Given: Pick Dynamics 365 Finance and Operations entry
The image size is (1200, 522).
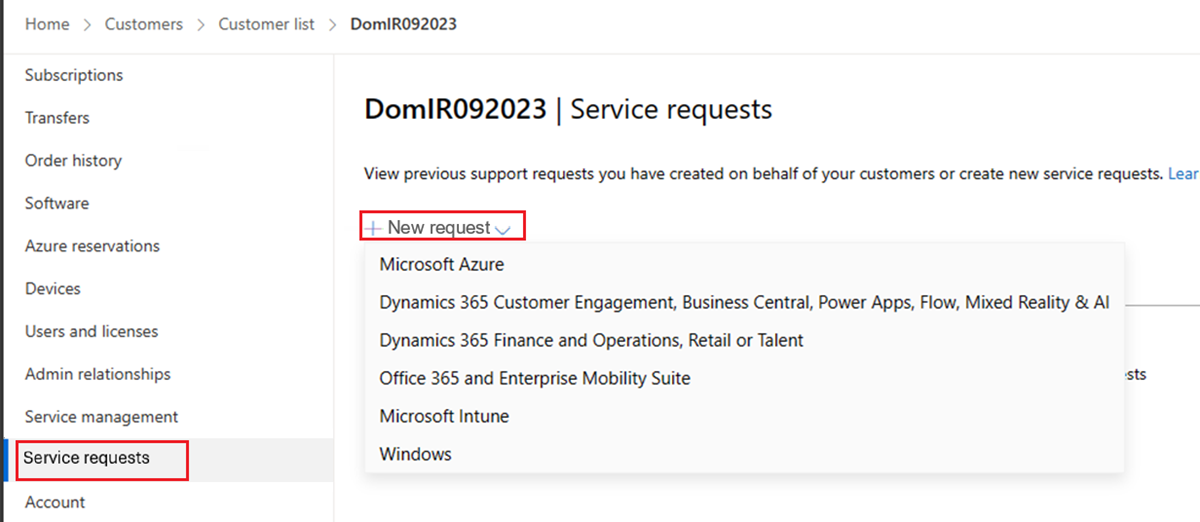Looking at the screenshot, I should coord(591,340).
